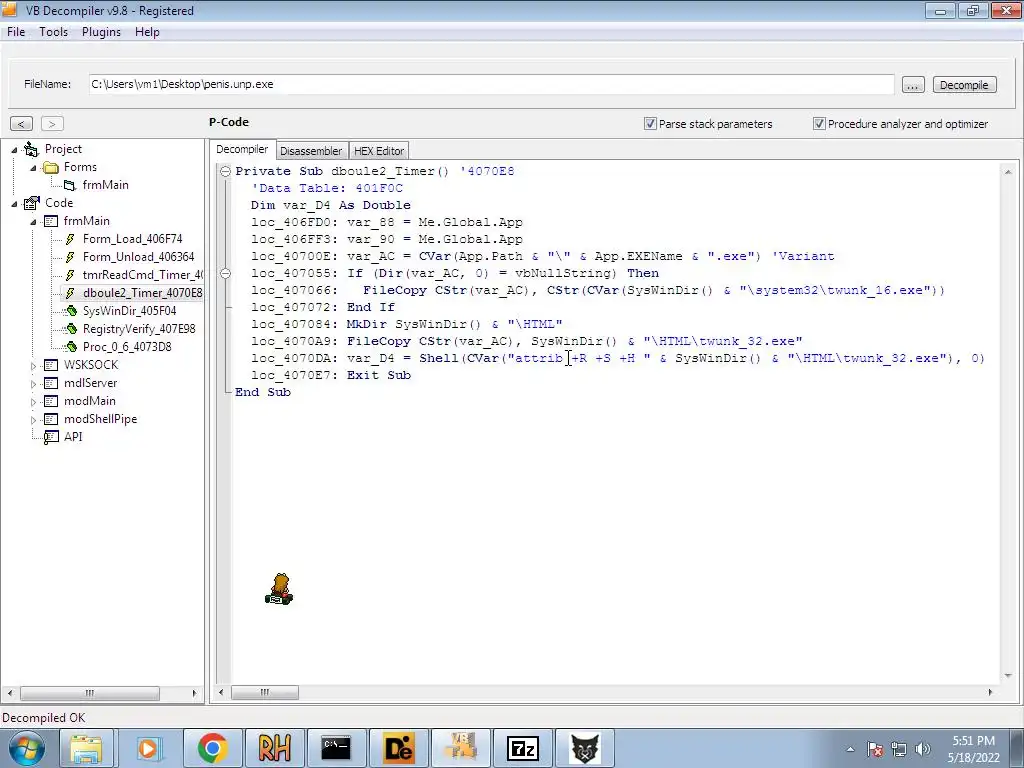Image resolution: width=1024 pixels, height=768 pixels.
Task: Collapse the If block fold marker
Action: click(225, 273)
